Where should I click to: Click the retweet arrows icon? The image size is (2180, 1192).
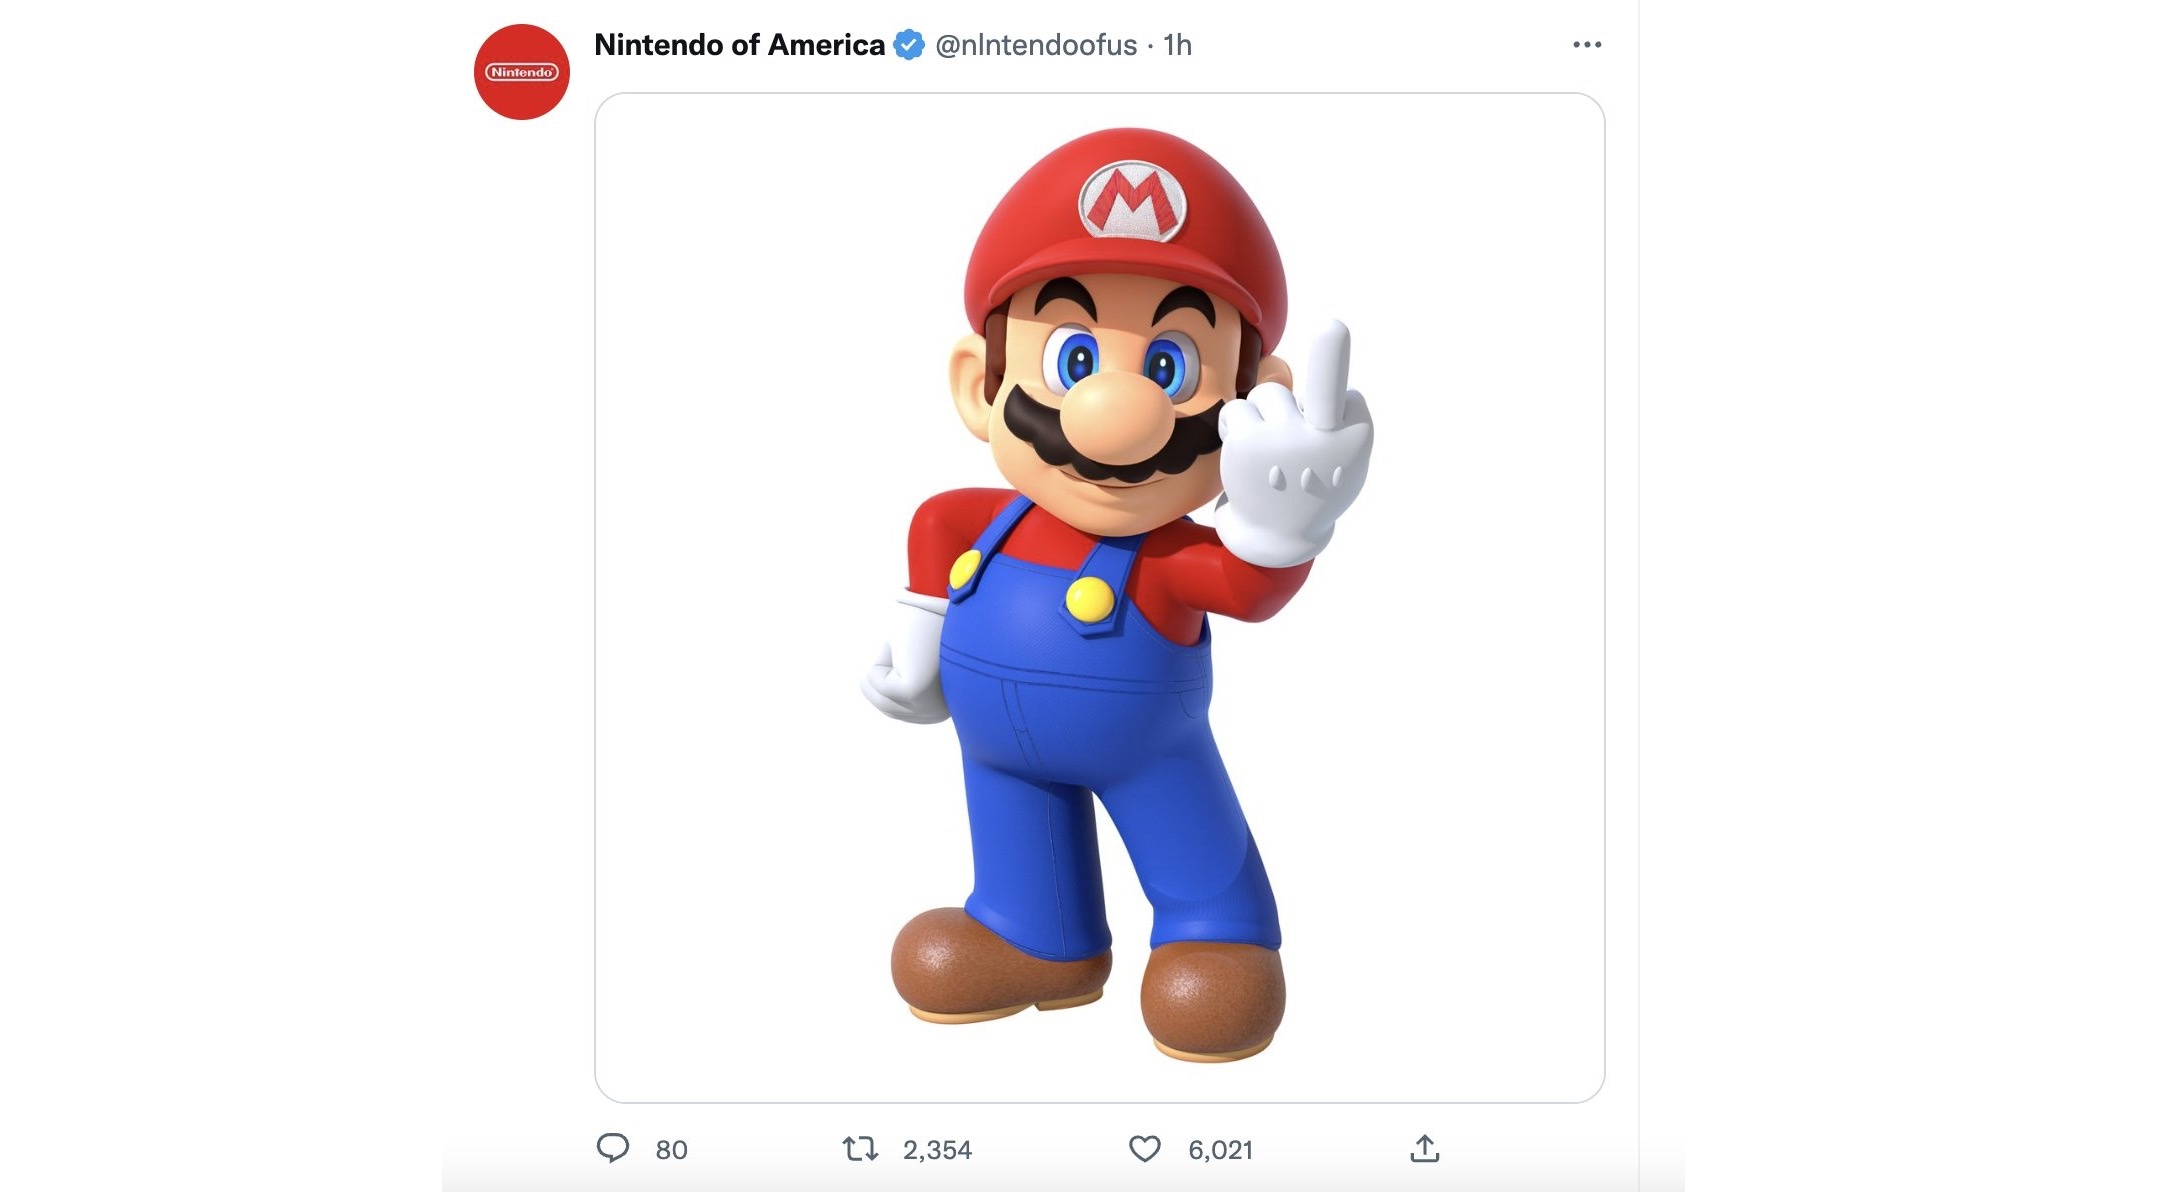coord(860,1149)
